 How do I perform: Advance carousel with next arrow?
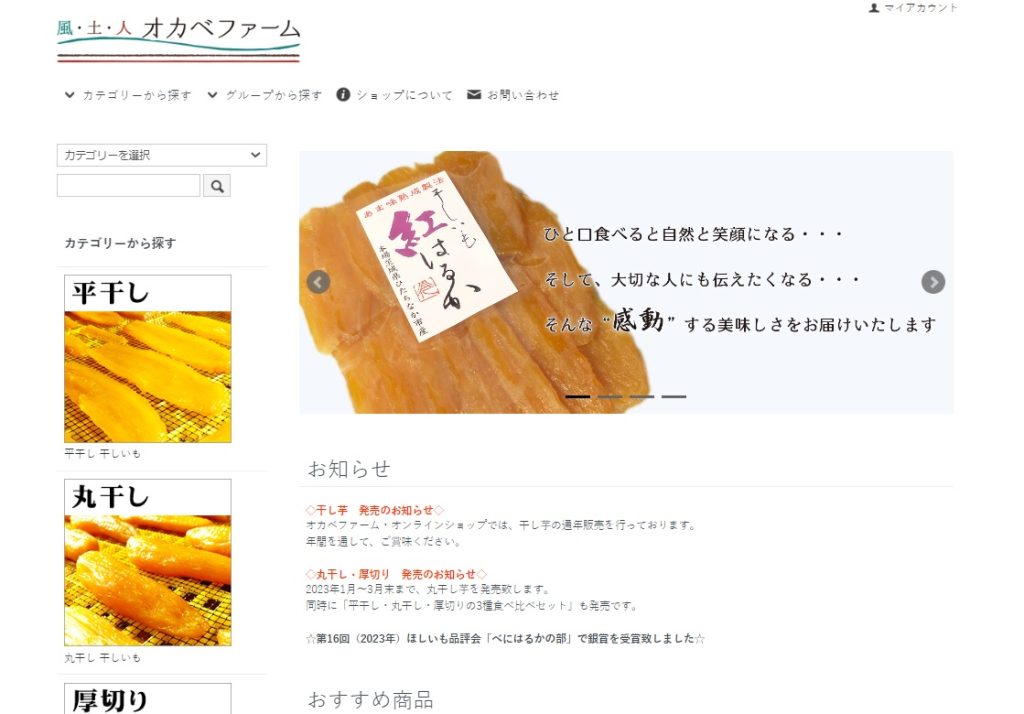(x=933, y=282)
